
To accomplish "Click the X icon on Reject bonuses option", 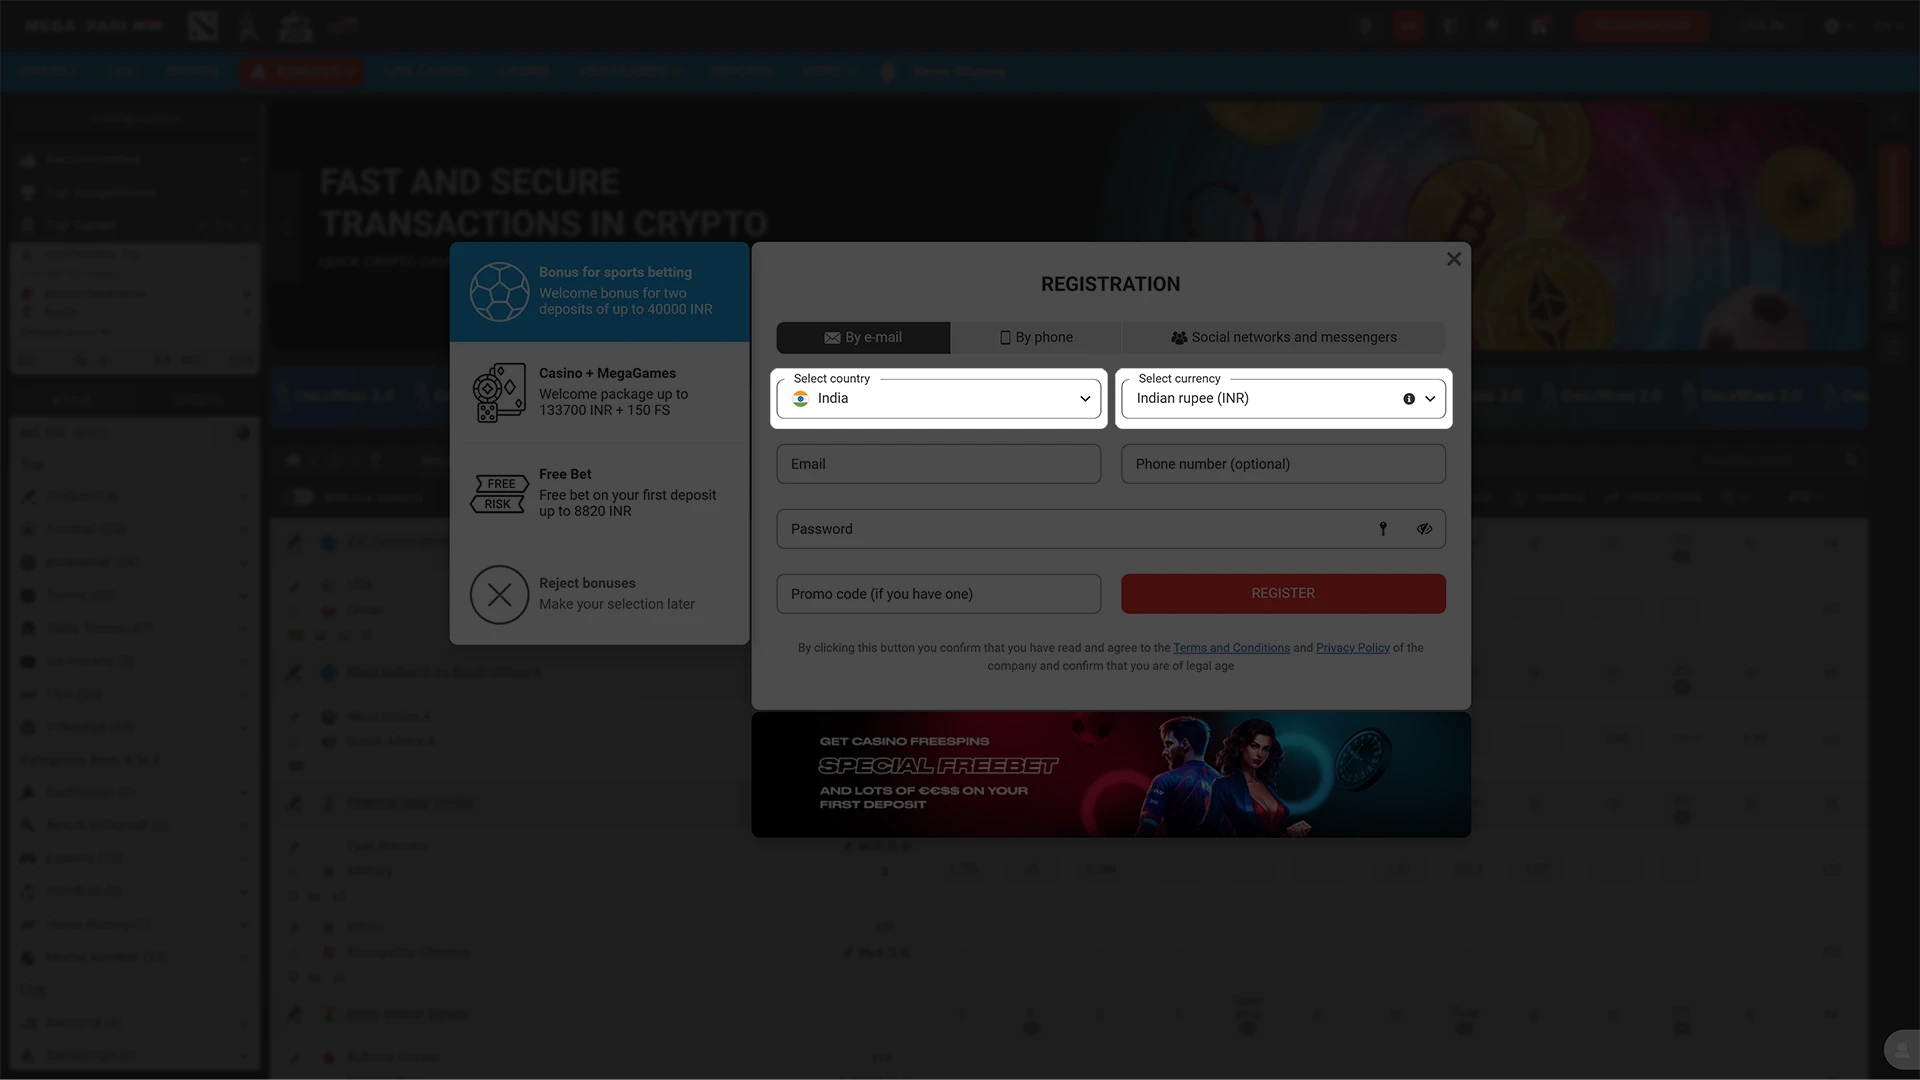I will 500,594.
